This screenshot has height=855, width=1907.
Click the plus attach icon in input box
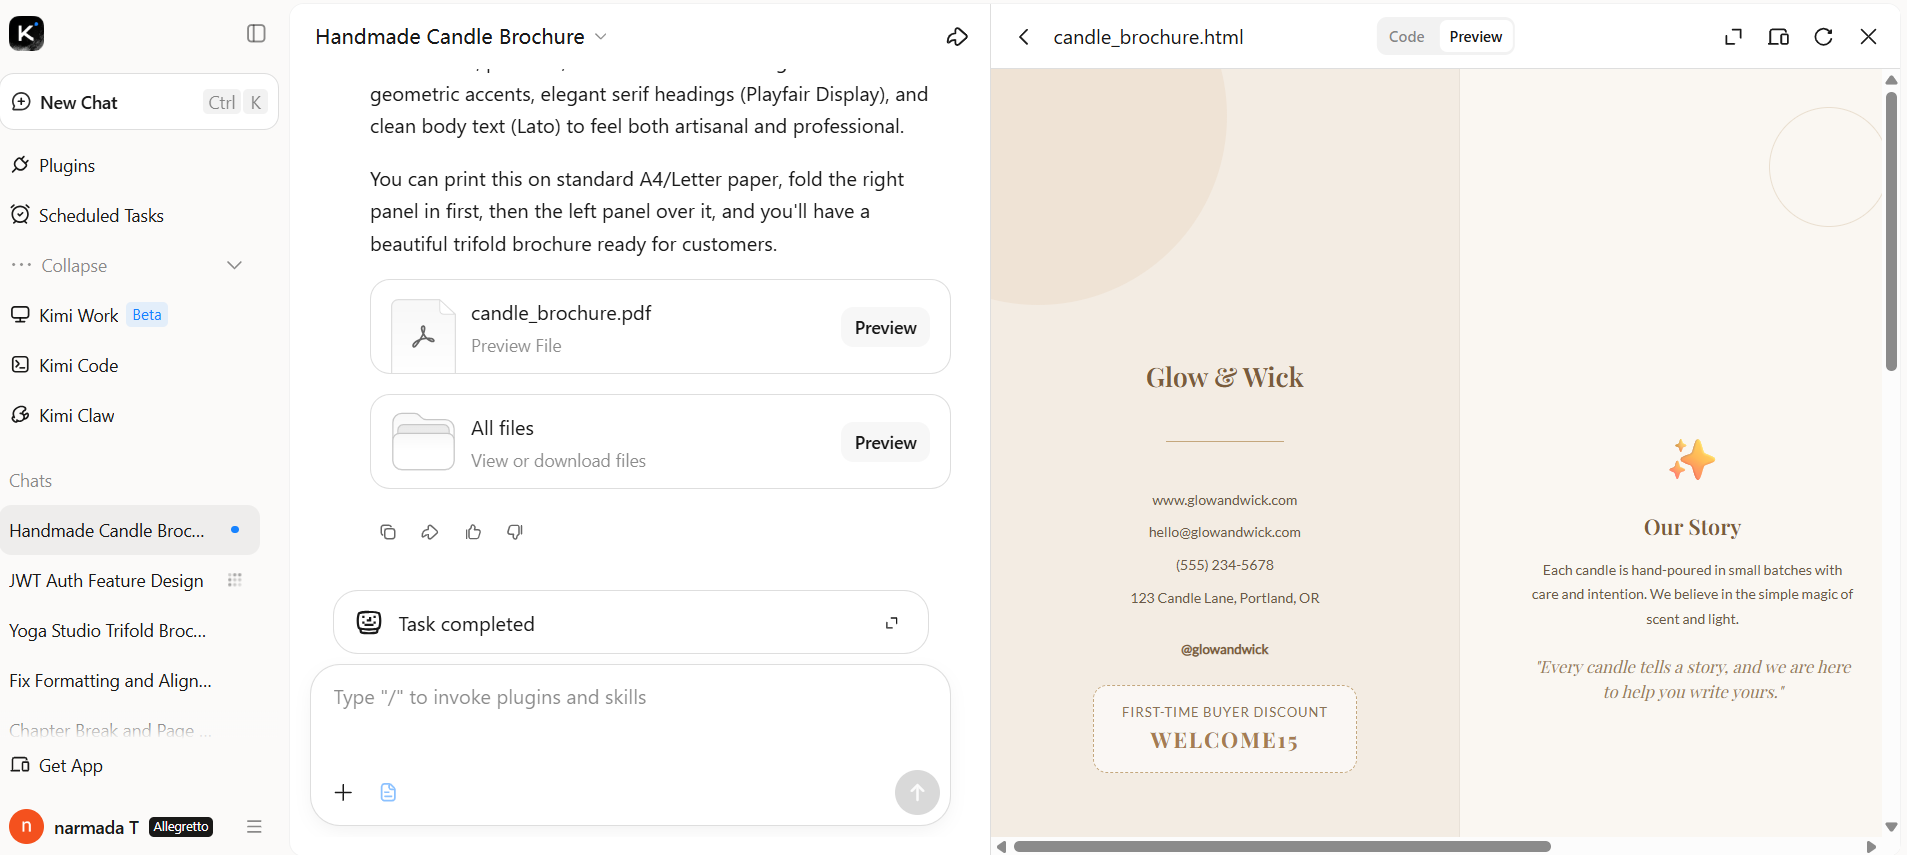pos(343,793)
